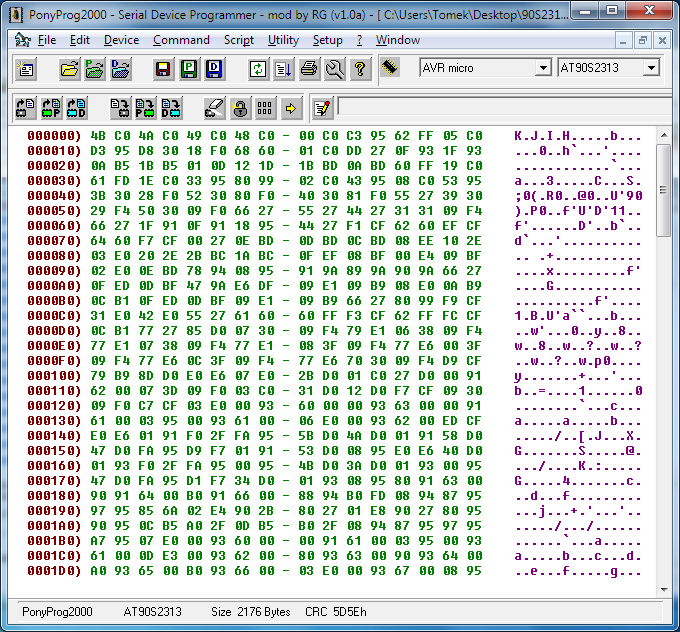The image size is (680, 632).
Task: Click the Reload files icon
Action: point(258,69)
